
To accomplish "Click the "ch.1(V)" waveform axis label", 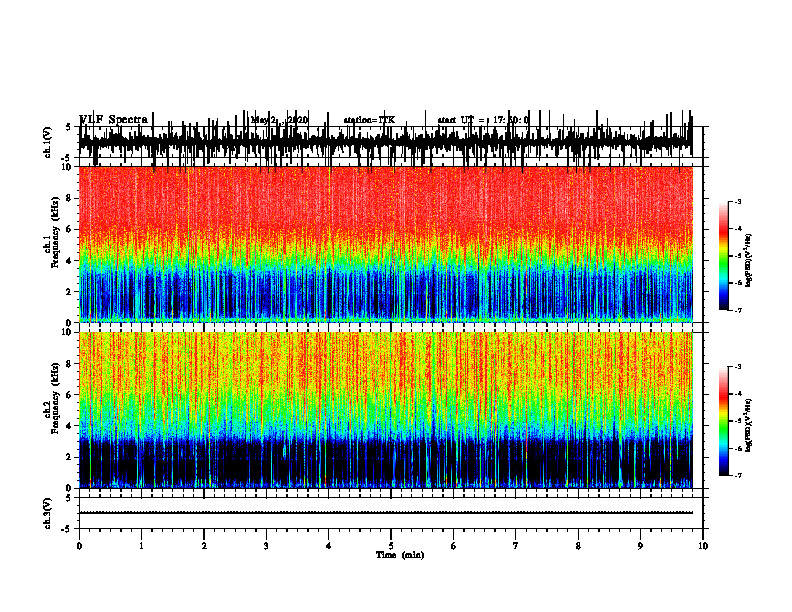I will 48,142.
